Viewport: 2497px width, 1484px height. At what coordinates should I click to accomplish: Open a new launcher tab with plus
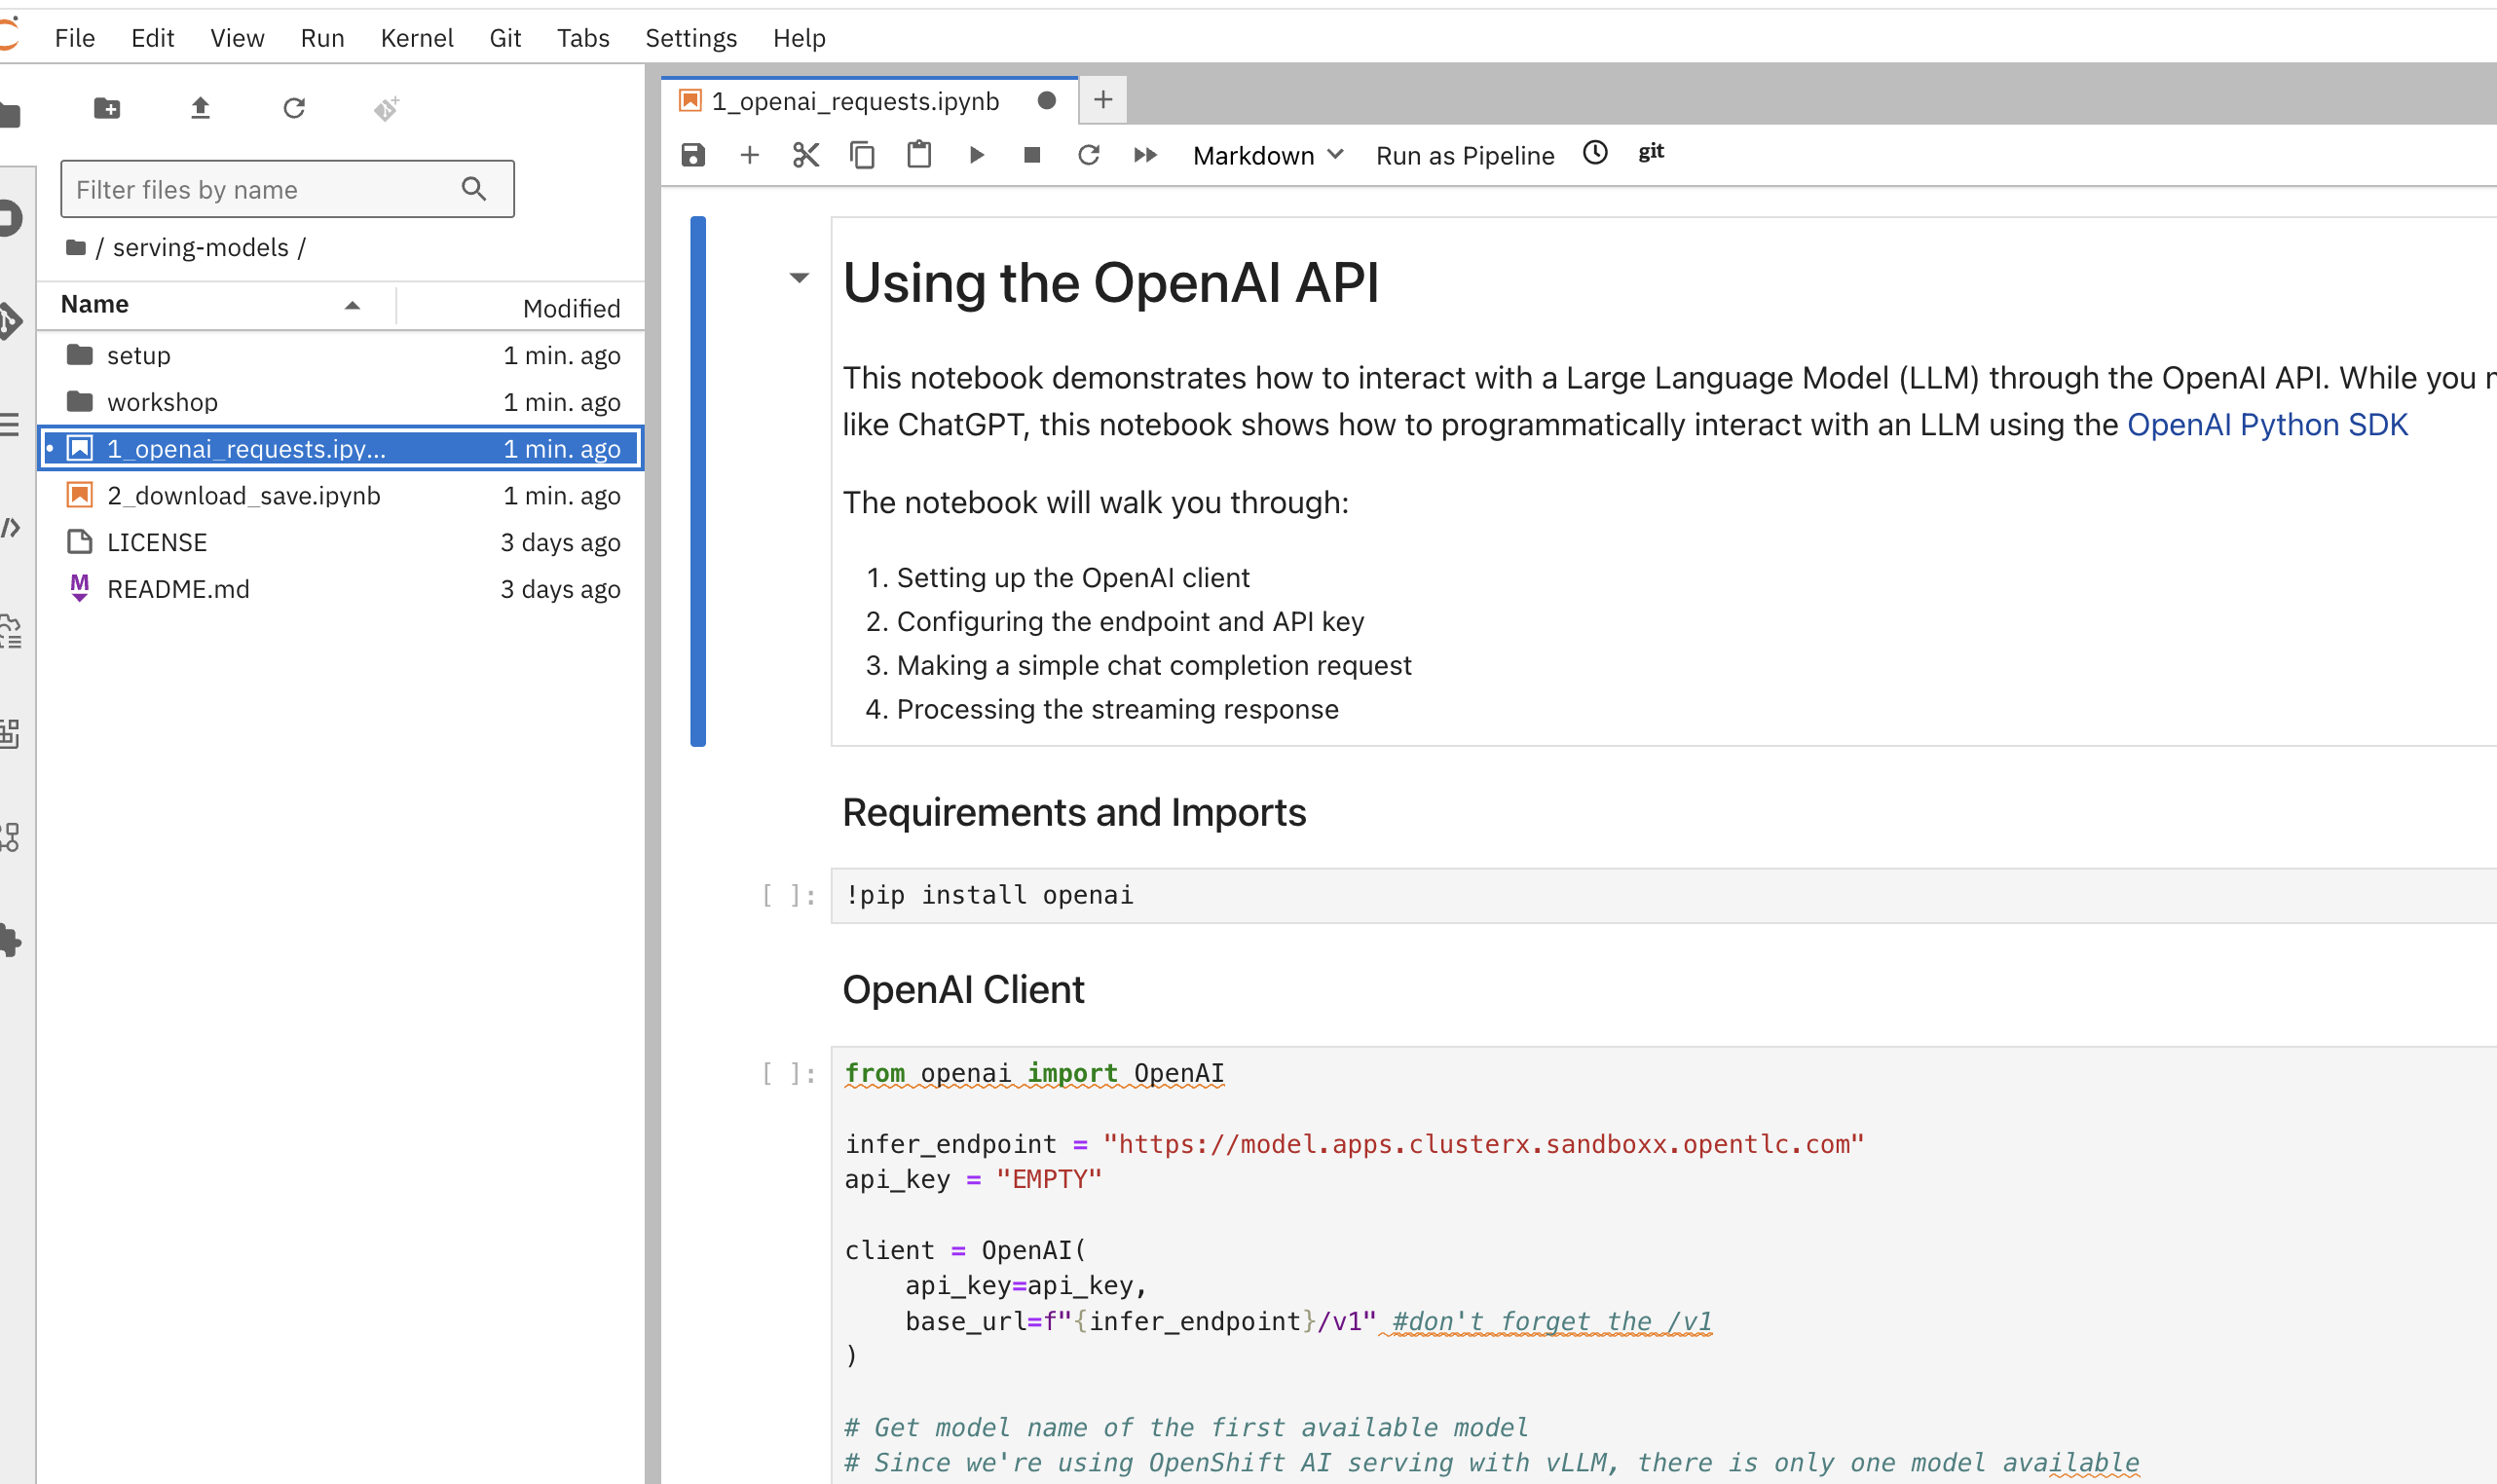click(x=1103, y=100)
